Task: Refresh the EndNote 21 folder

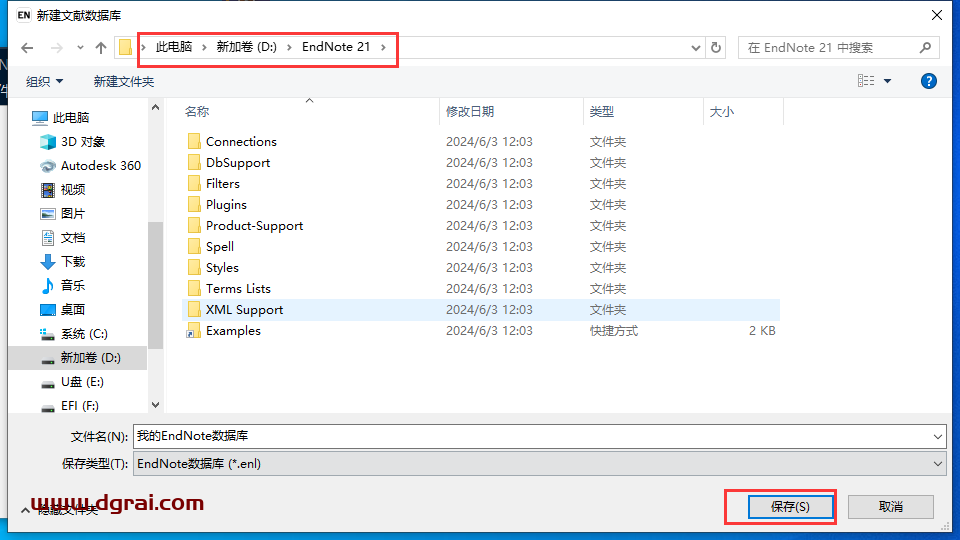Action: pyautogui.click(x=716, y=48)
